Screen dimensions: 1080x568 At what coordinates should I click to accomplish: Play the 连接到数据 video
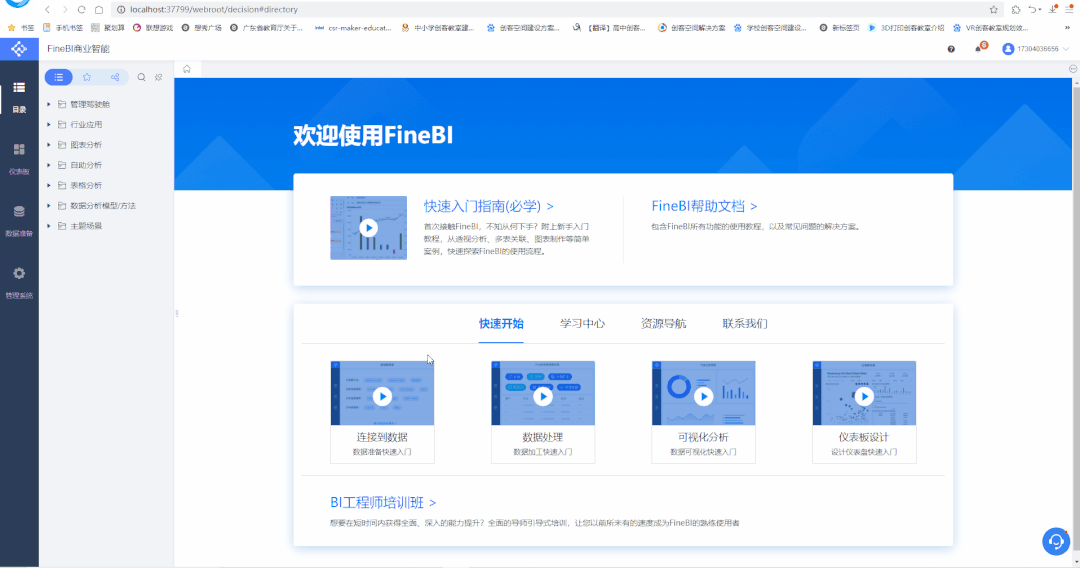(382, 397)
